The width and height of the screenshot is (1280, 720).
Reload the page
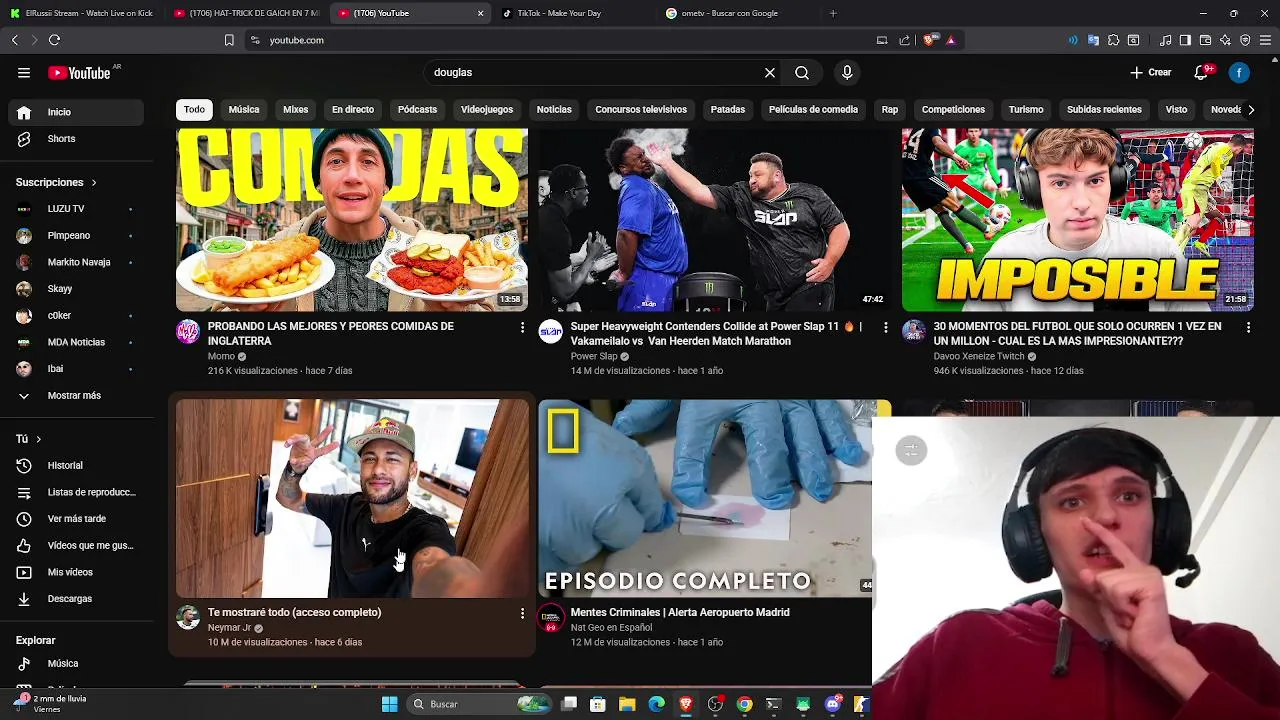tap(54, 40)
